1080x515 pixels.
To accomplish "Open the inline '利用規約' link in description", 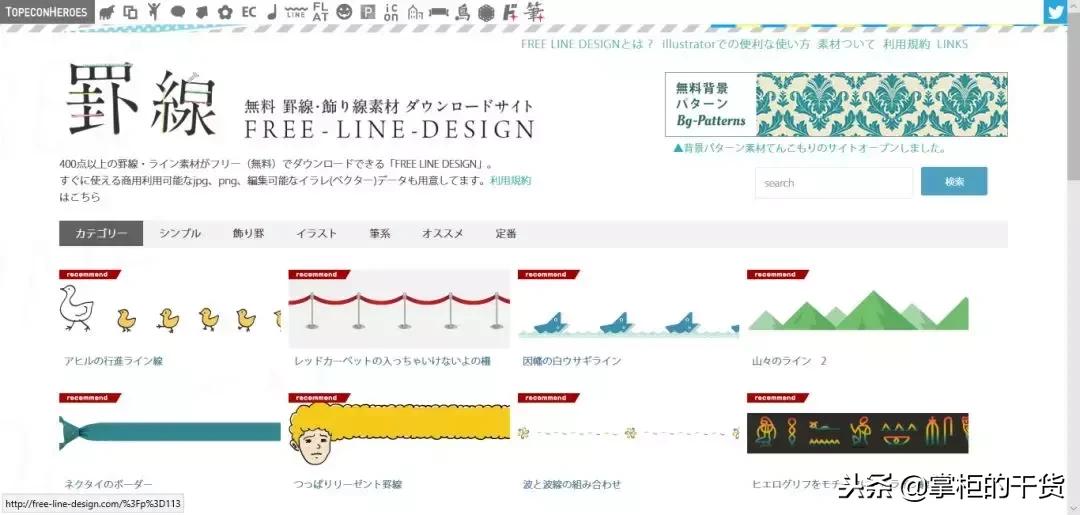I will [510, 180].
